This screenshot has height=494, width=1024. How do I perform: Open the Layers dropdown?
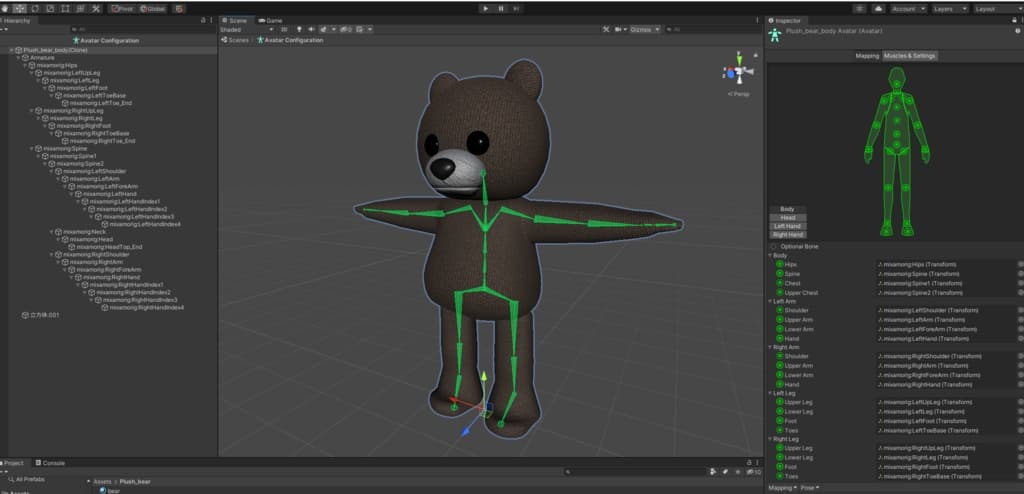948,8
